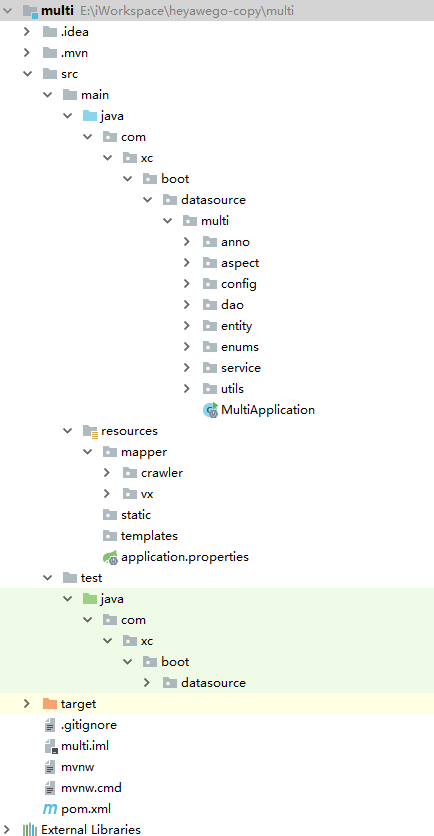Select the mvnw.cmd file name
The image size is (434, 836).
91,787
